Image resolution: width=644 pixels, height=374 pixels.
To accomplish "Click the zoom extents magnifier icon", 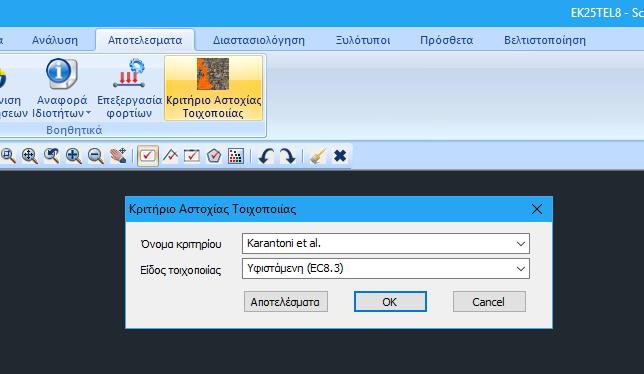I will [x=30, y=156].
